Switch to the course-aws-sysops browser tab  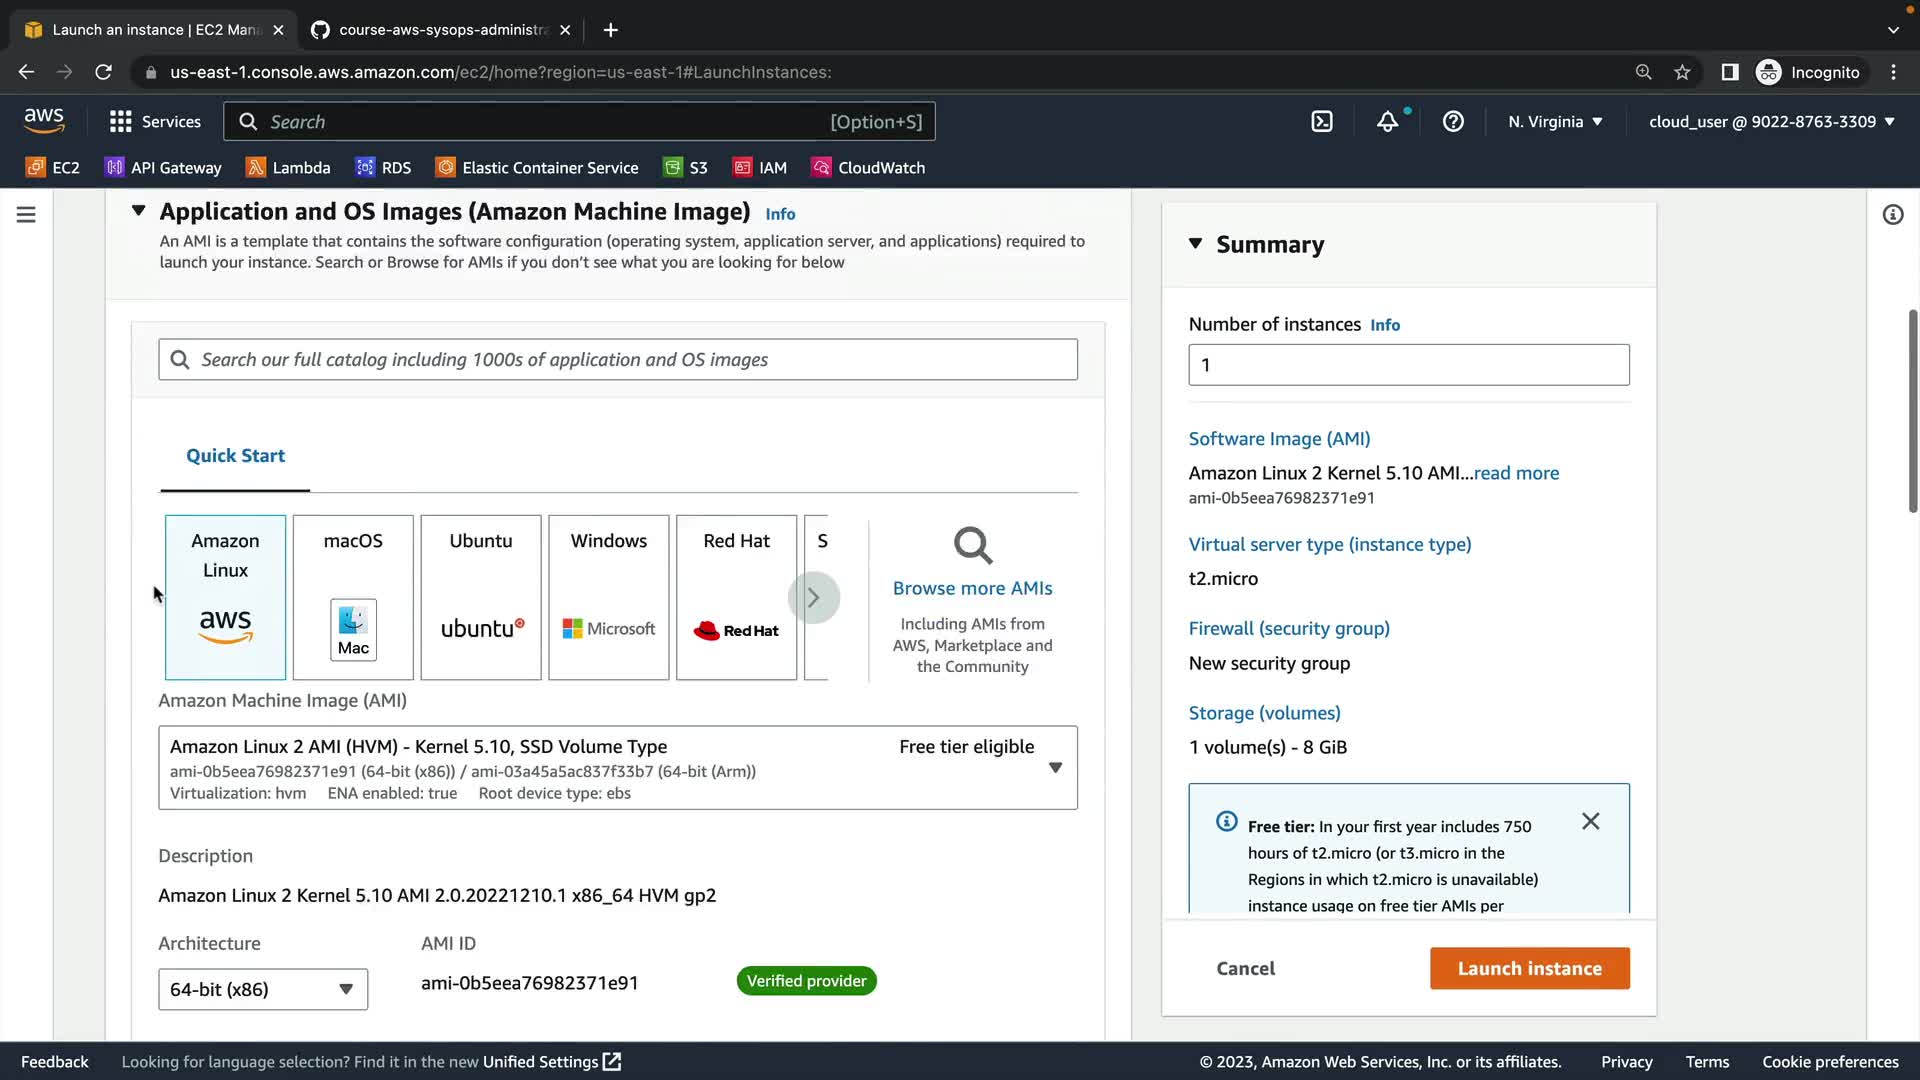click(440, 30)
